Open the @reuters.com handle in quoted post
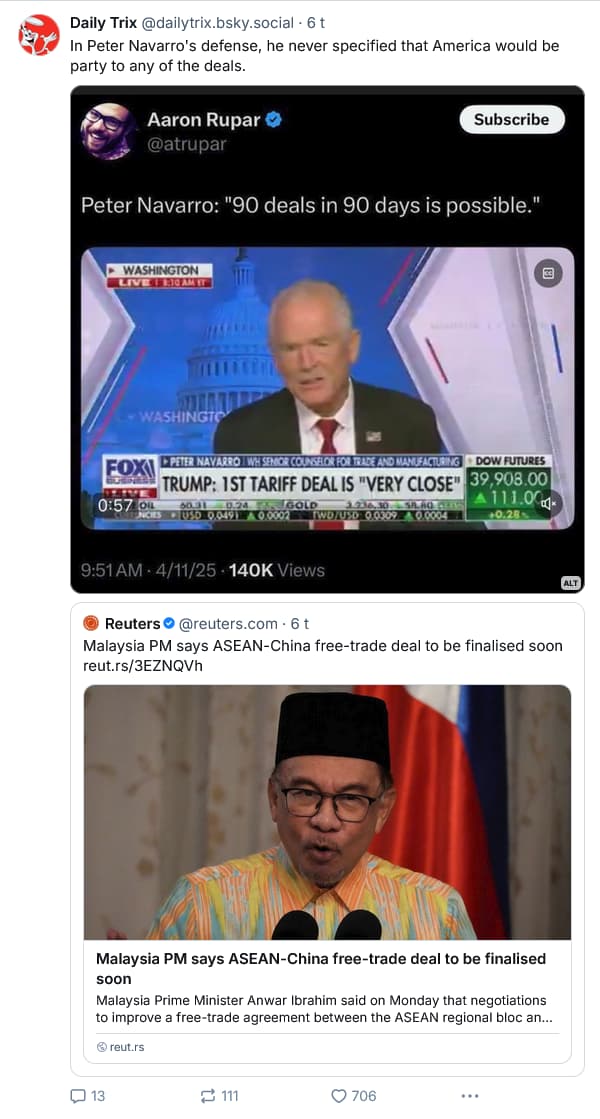Image resolution: width=600 pixels, height=1119 pixels. tap(228, 624)
